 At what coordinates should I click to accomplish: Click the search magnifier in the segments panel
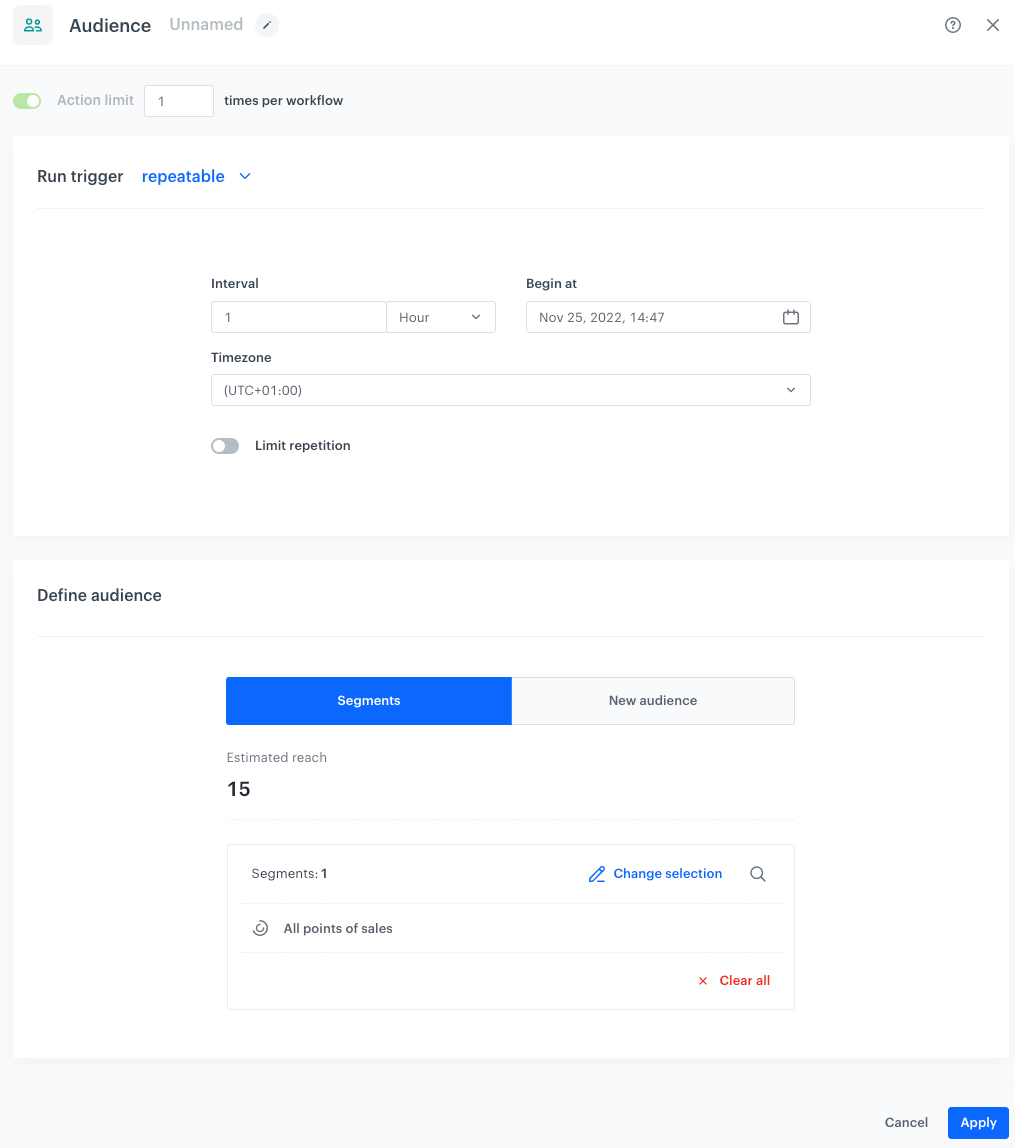(757, 873)
